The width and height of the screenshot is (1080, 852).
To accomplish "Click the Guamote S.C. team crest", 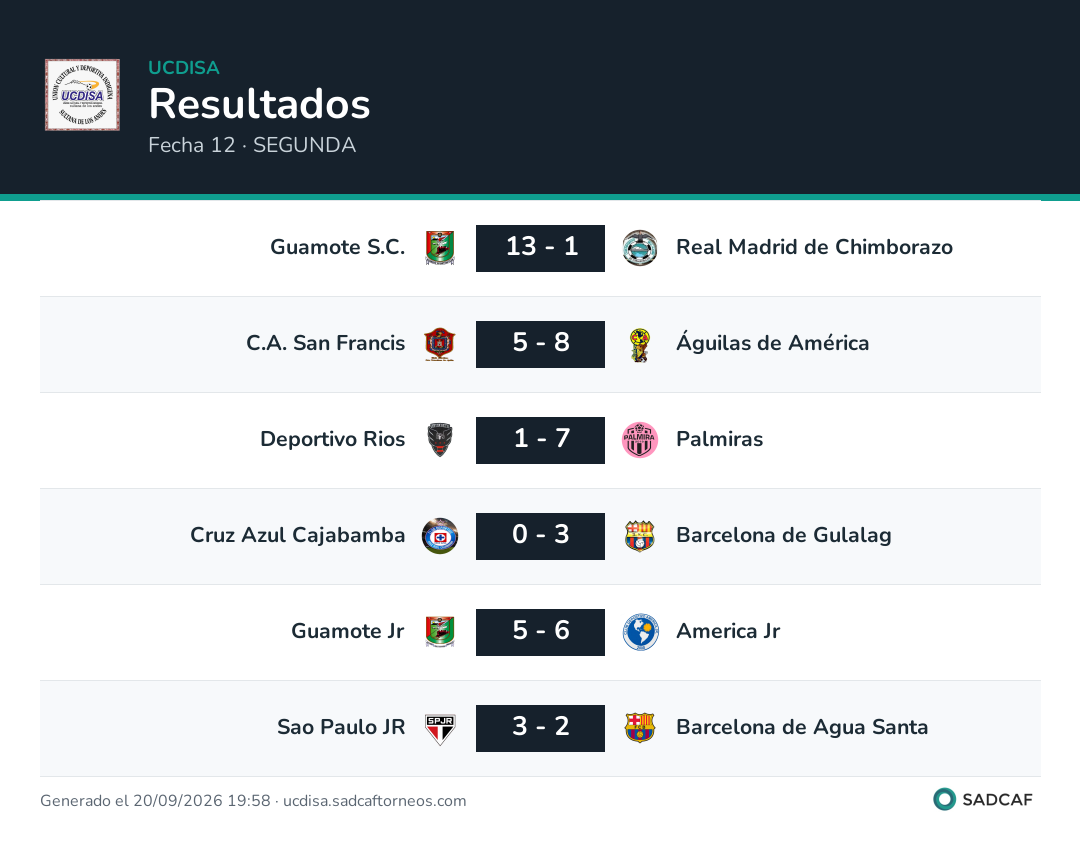I will coord(440,248).
